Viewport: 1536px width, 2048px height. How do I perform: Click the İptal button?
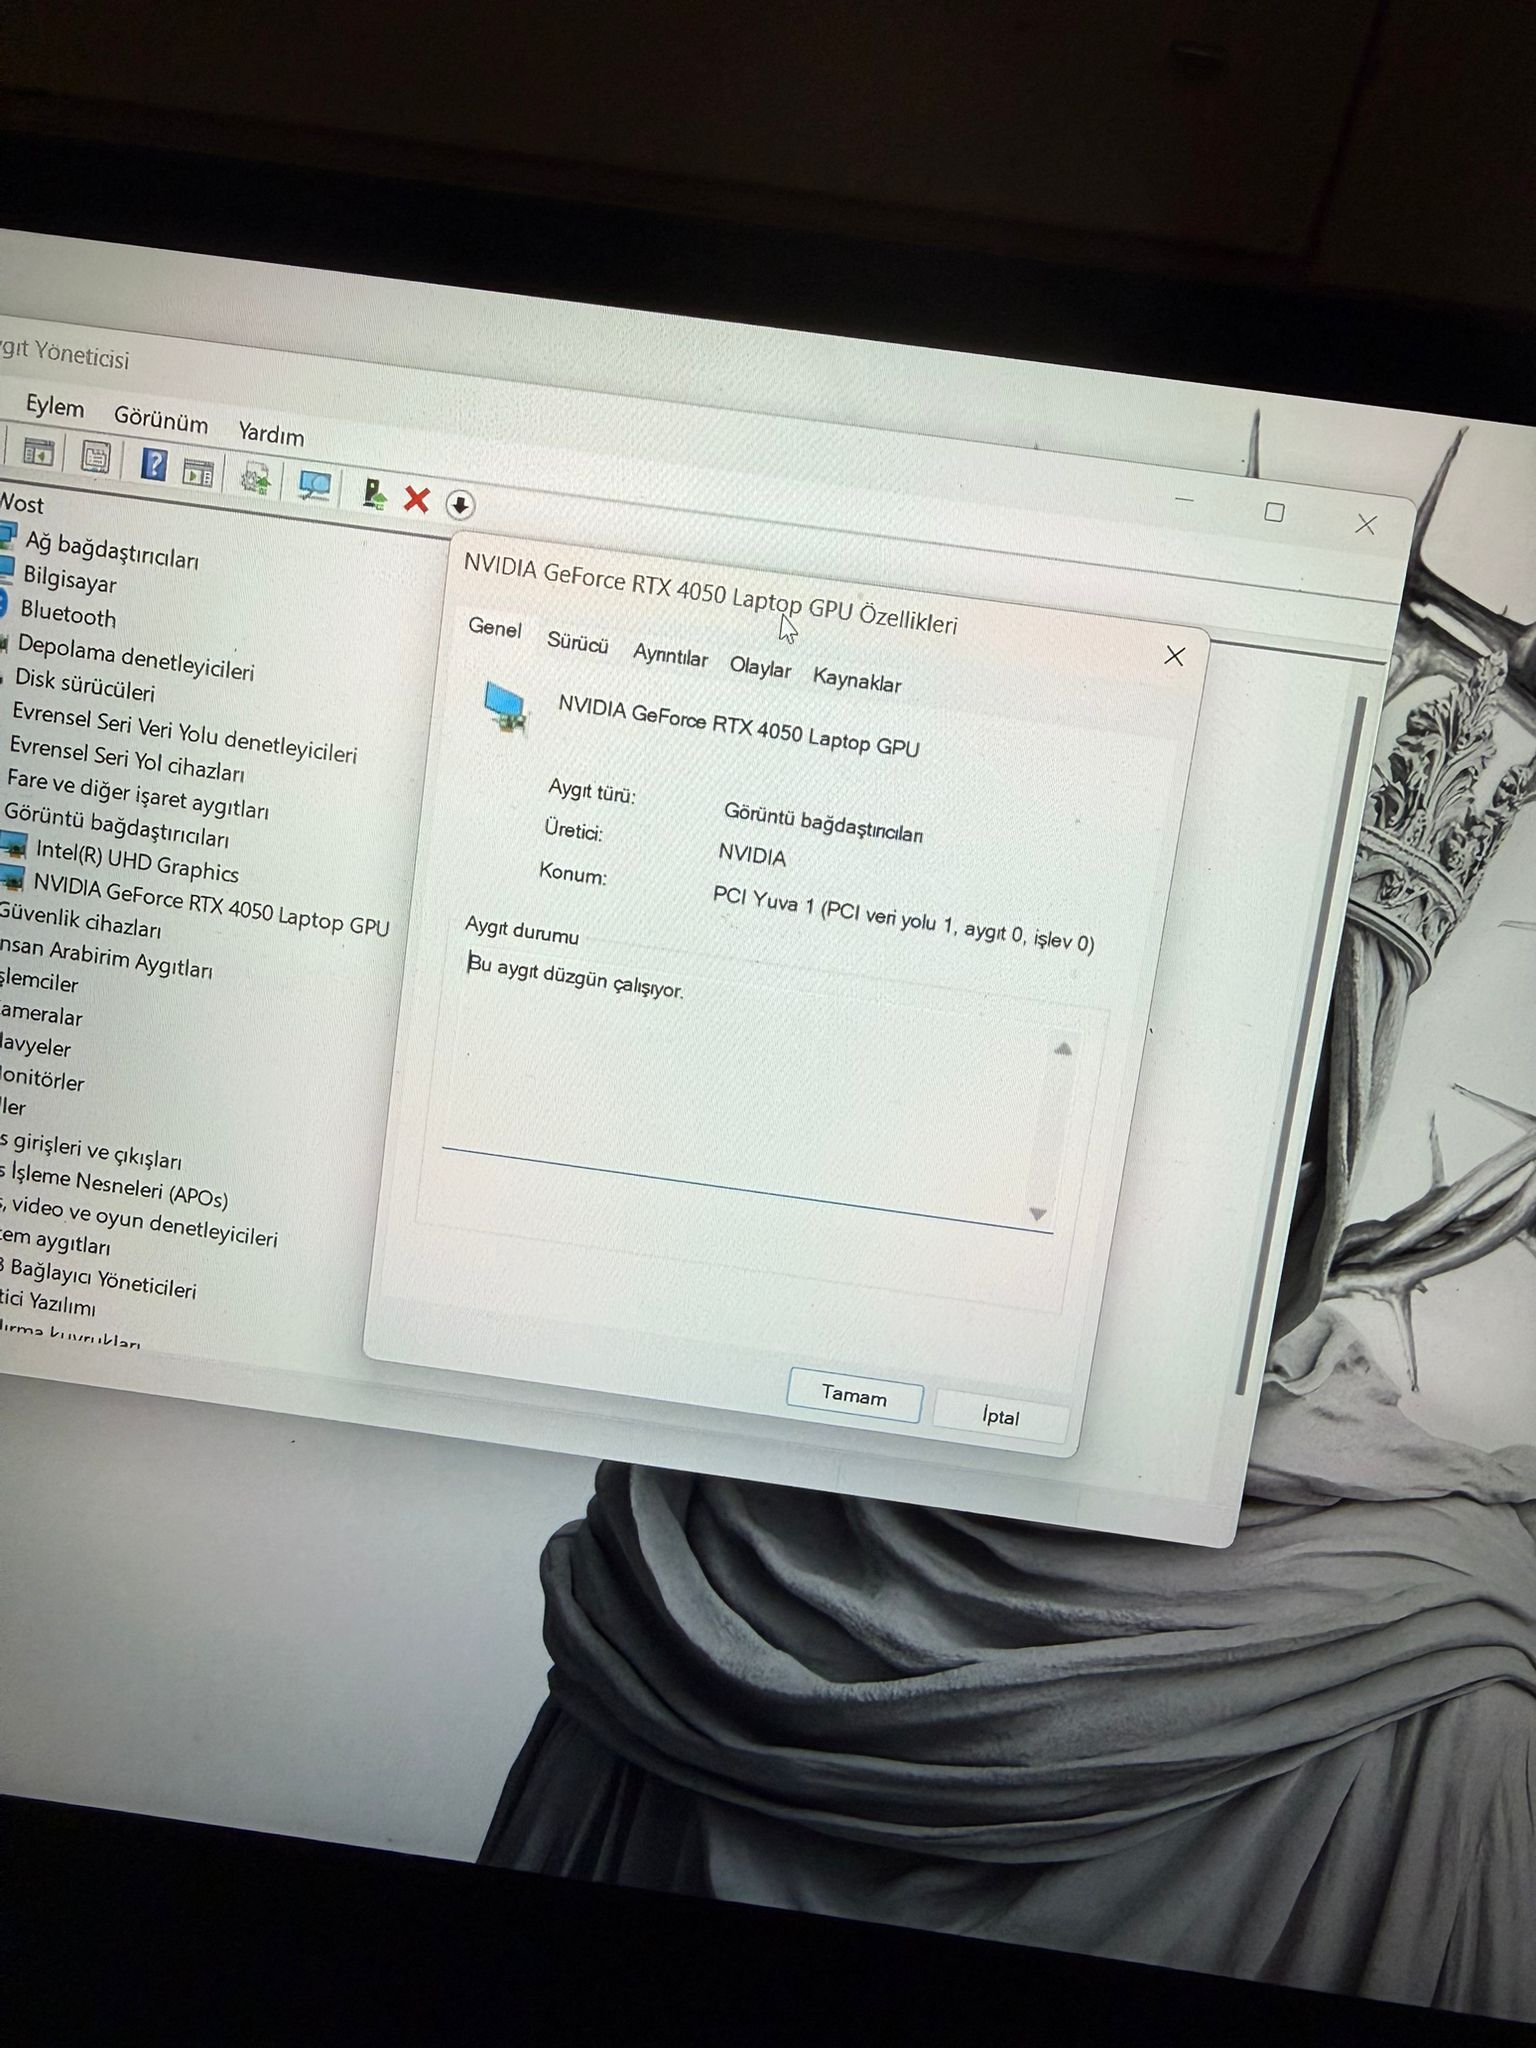1000,1416
